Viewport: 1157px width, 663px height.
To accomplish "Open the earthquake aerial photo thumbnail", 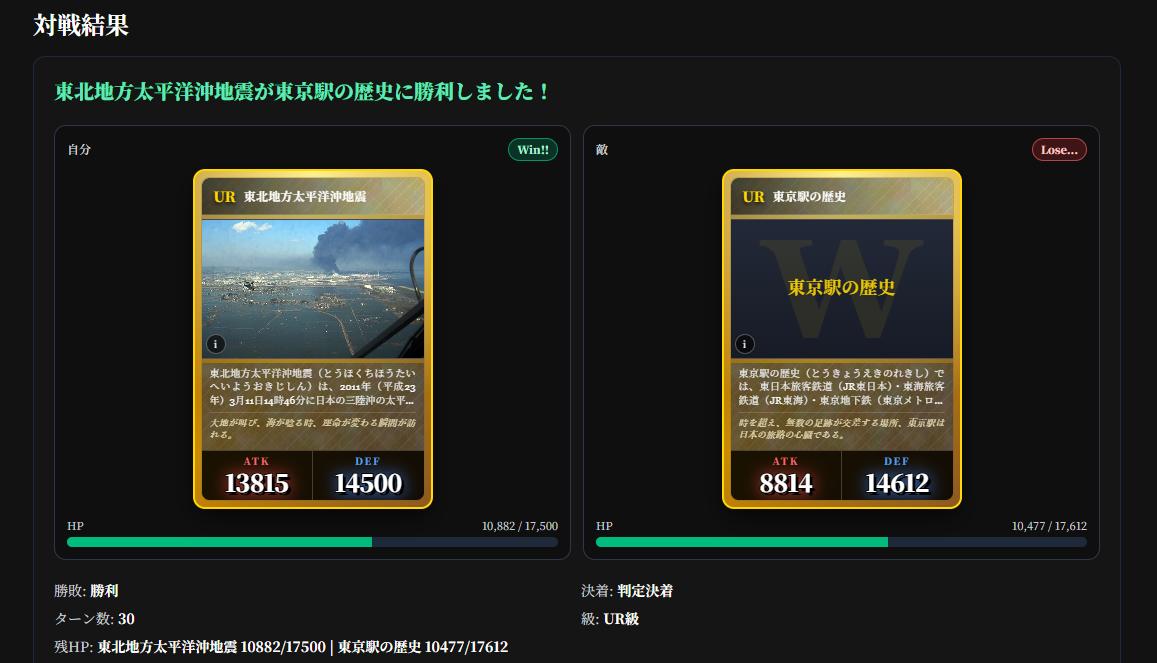I will click(313, 288).
